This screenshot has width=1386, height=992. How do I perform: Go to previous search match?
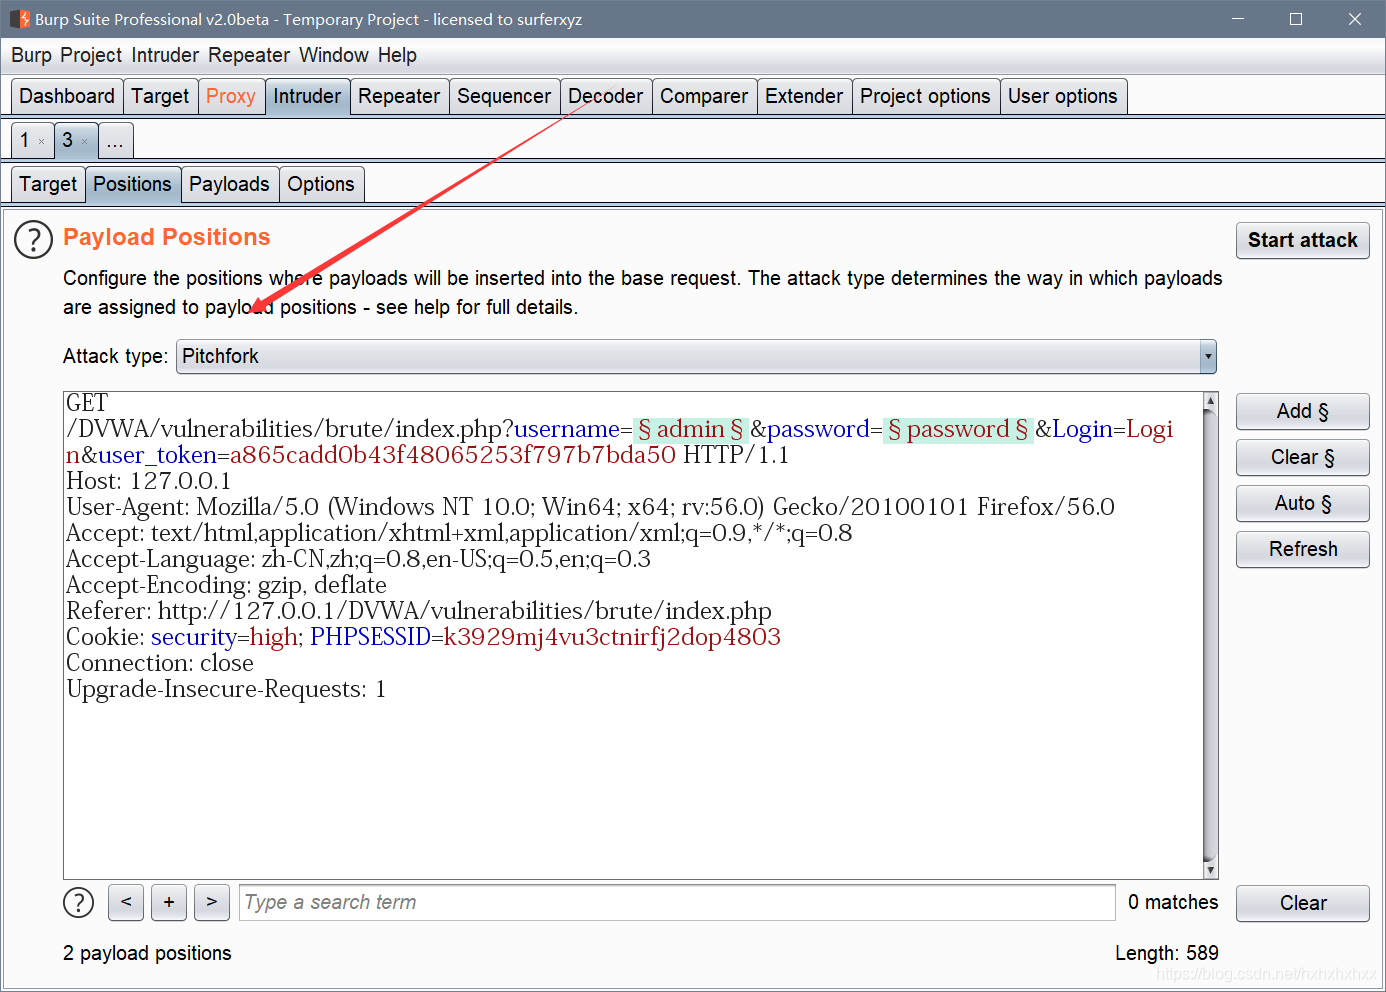[126, 902]
